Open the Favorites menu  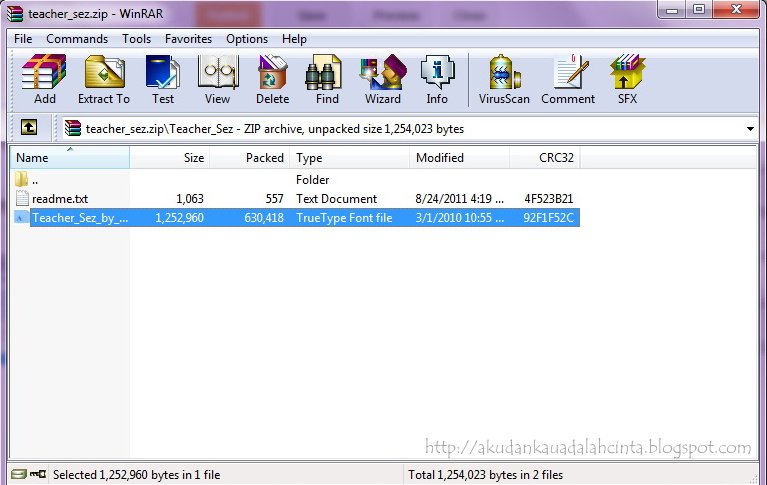[188, 39]
